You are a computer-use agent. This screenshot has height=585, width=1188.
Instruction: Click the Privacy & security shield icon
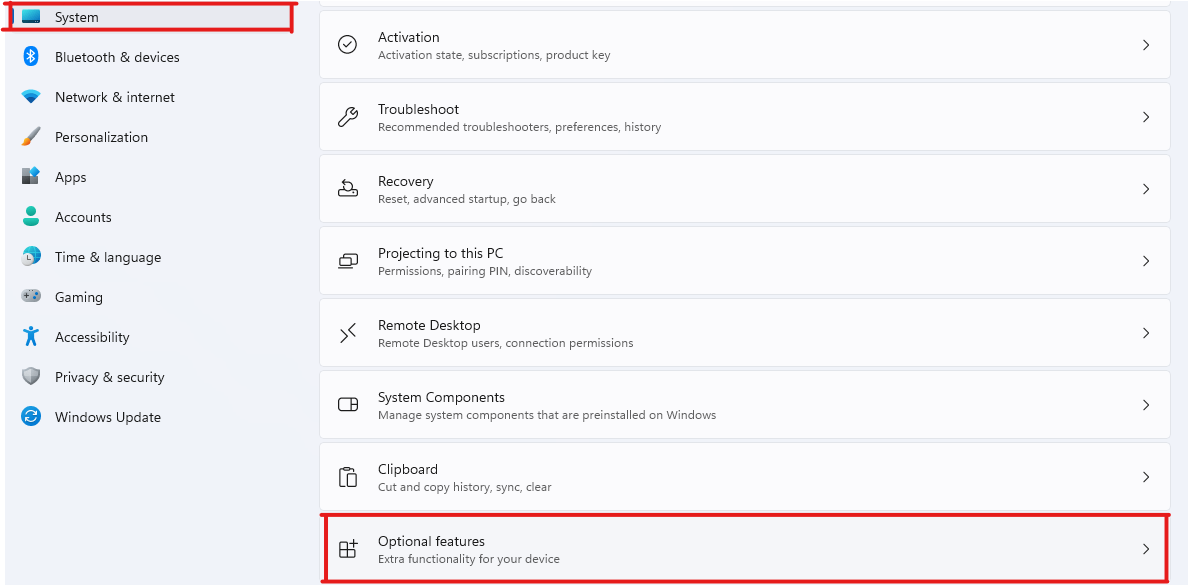[x=31, y=377]
